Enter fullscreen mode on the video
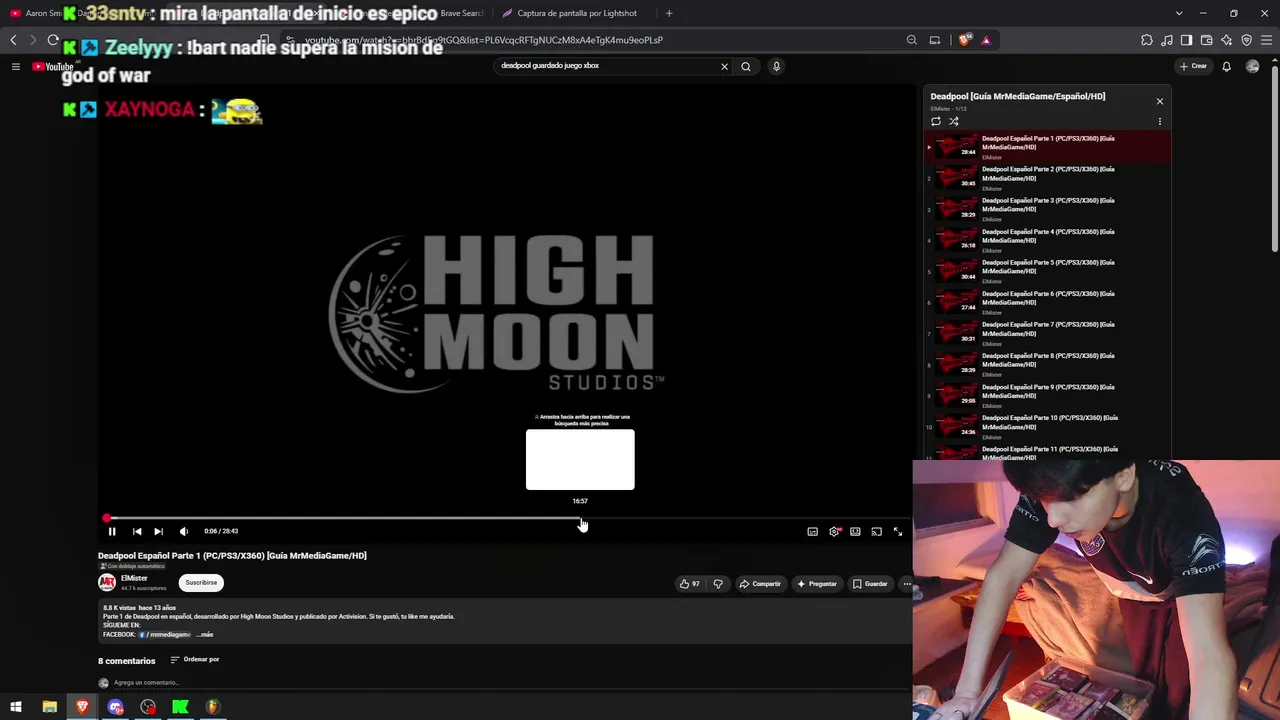 [897, 532]
